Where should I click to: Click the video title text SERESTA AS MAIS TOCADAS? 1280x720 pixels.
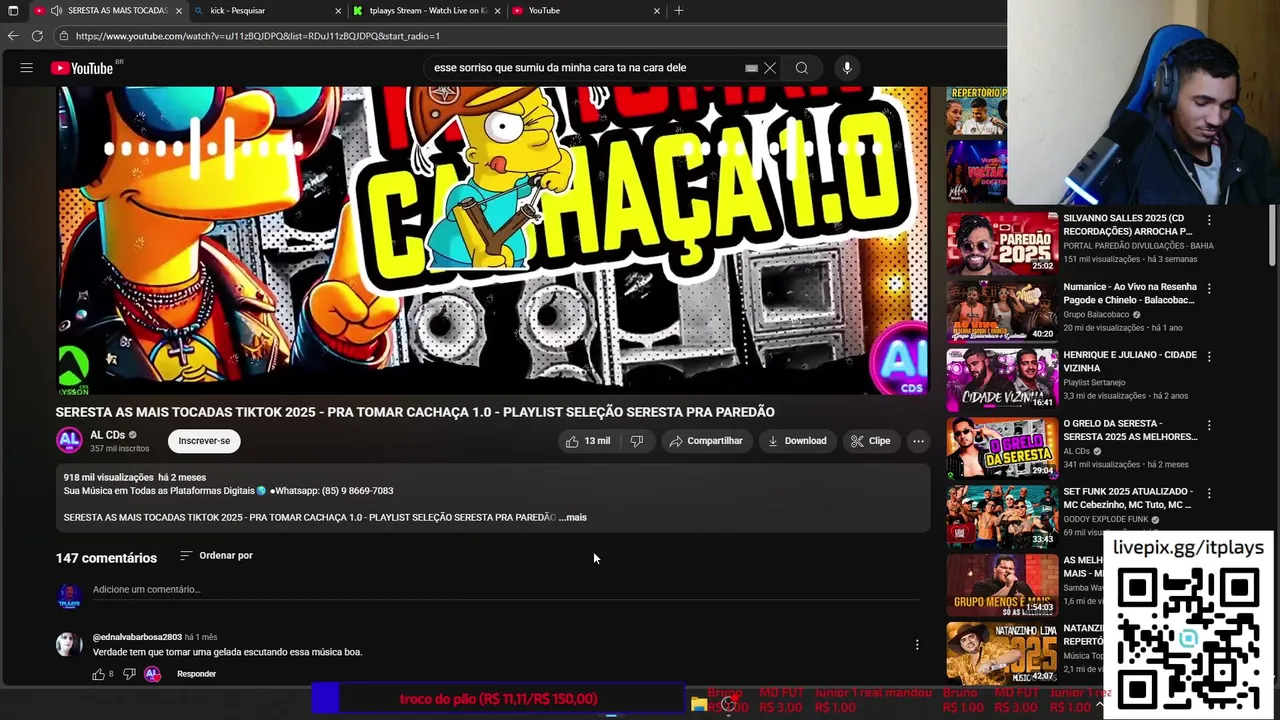tap(415, 412)
